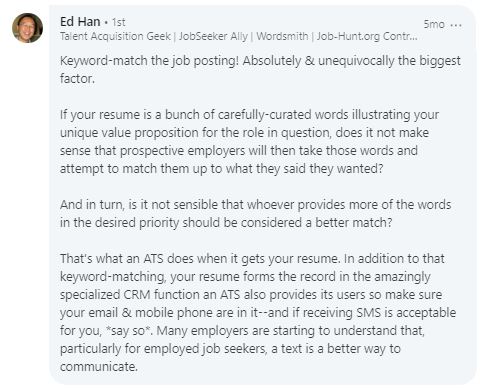Click the word "communicate." ending the comment
The width and height of the screenshot is (491, 388).
click(99, 366)
